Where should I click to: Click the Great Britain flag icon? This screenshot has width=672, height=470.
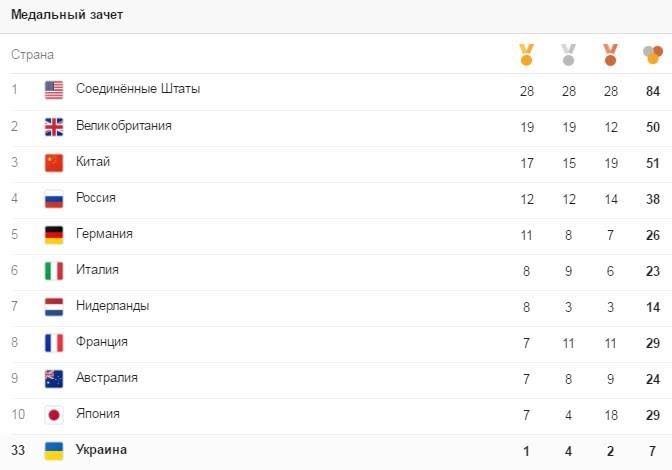coord(54,126)
